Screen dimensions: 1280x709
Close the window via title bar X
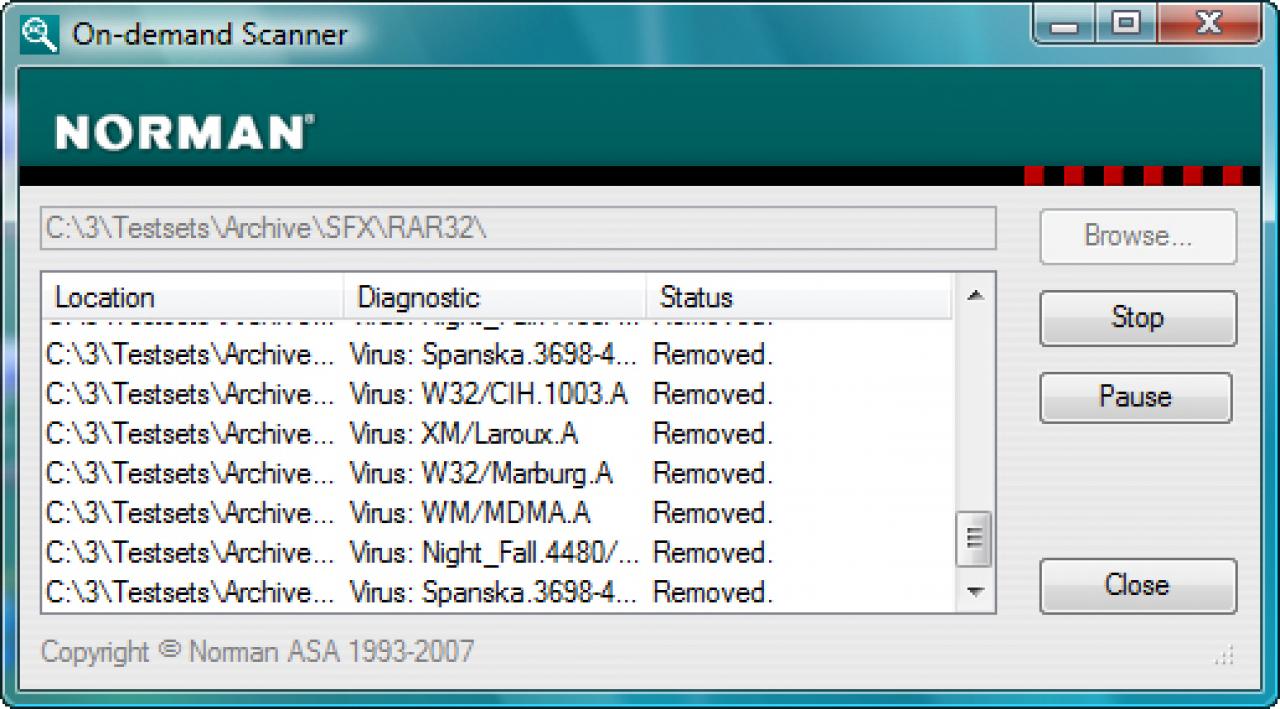pos(1207,25)
